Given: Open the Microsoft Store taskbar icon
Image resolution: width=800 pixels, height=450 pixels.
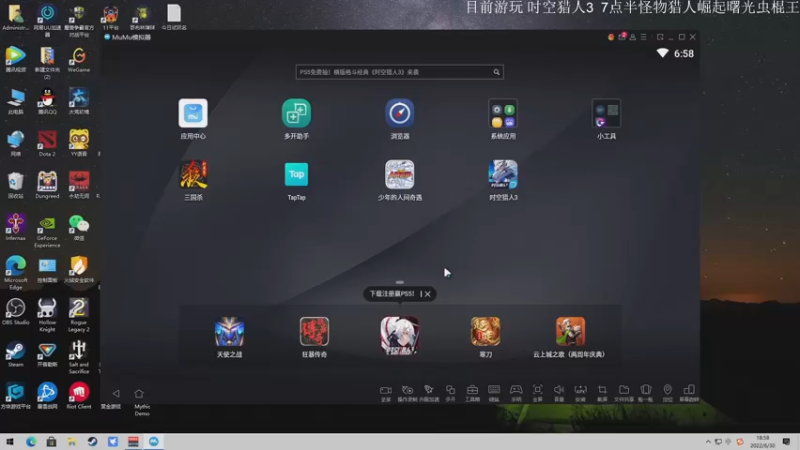Looking at the screenshot, I should point(51,442).
